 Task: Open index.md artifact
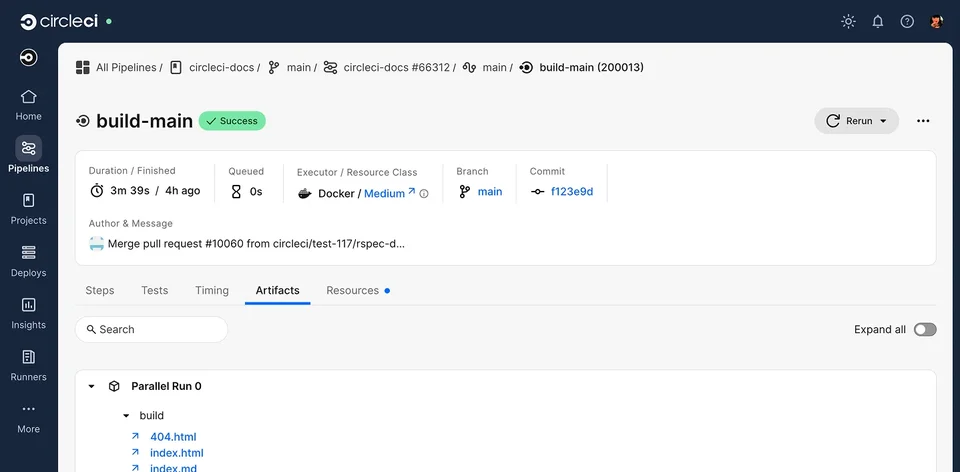173,468
